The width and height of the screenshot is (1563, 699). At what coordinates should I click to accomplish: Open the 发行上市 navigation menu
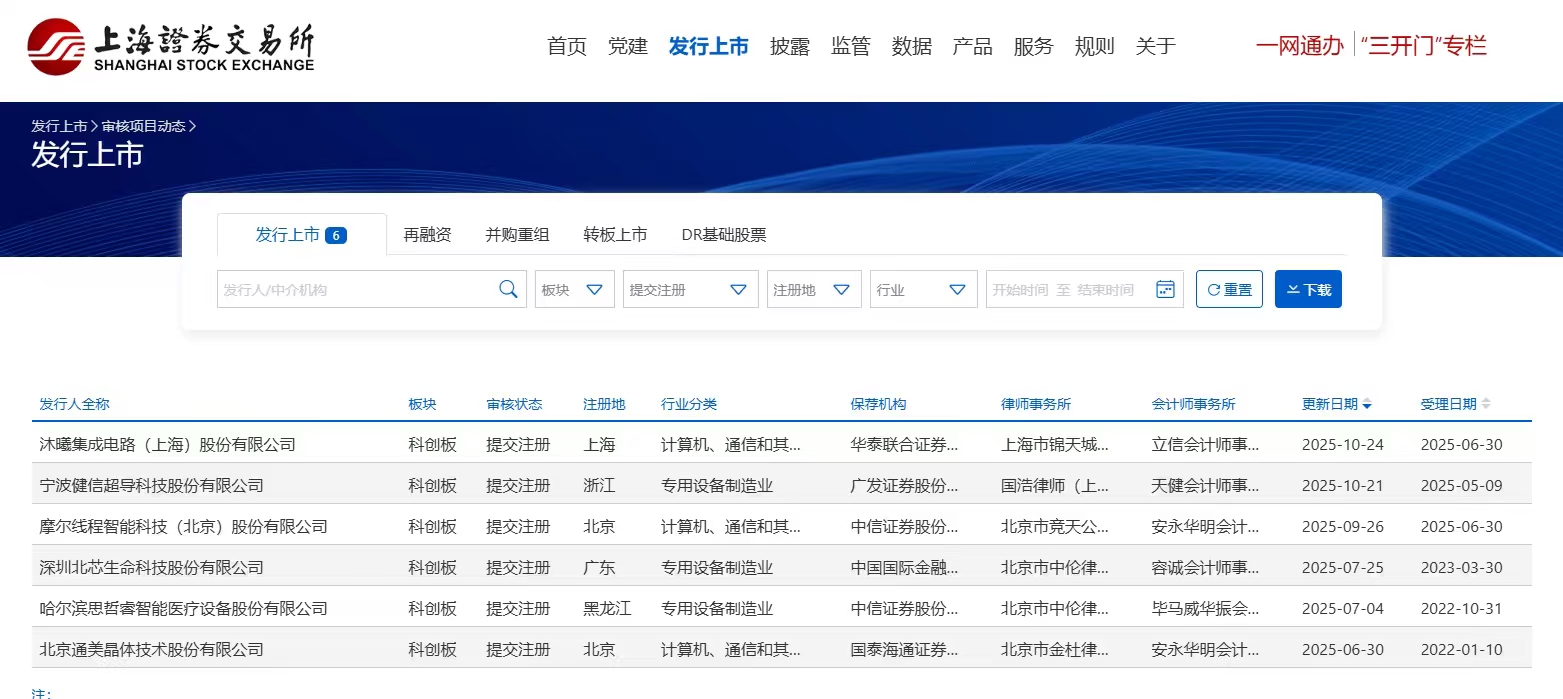click(709, 46)
